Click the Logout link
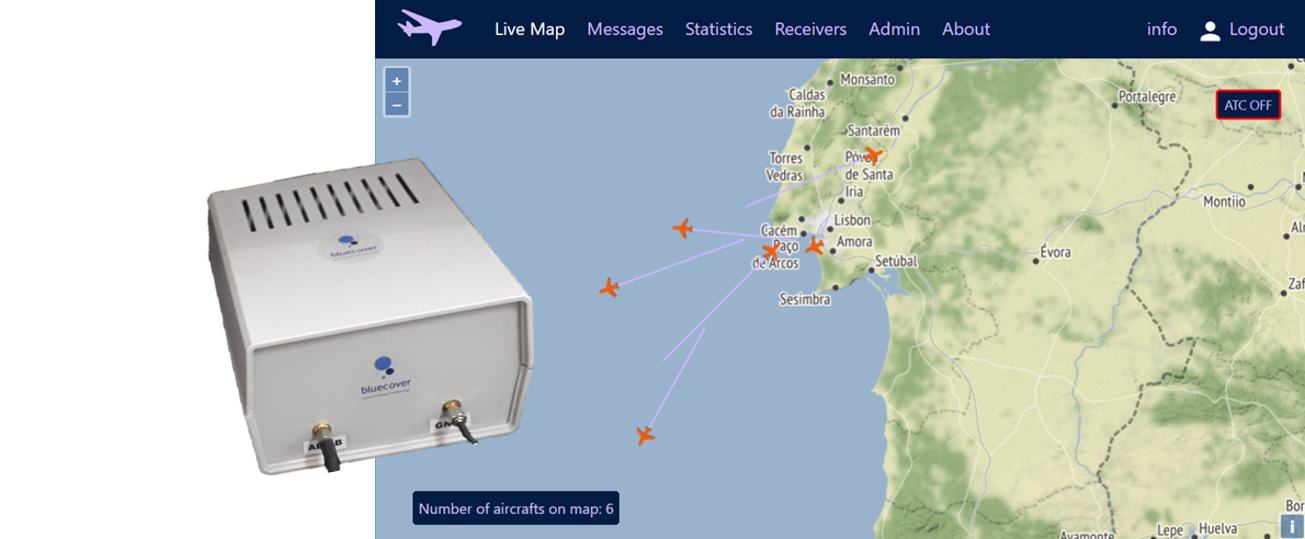1305x539 pixels. pos(1257,29)
